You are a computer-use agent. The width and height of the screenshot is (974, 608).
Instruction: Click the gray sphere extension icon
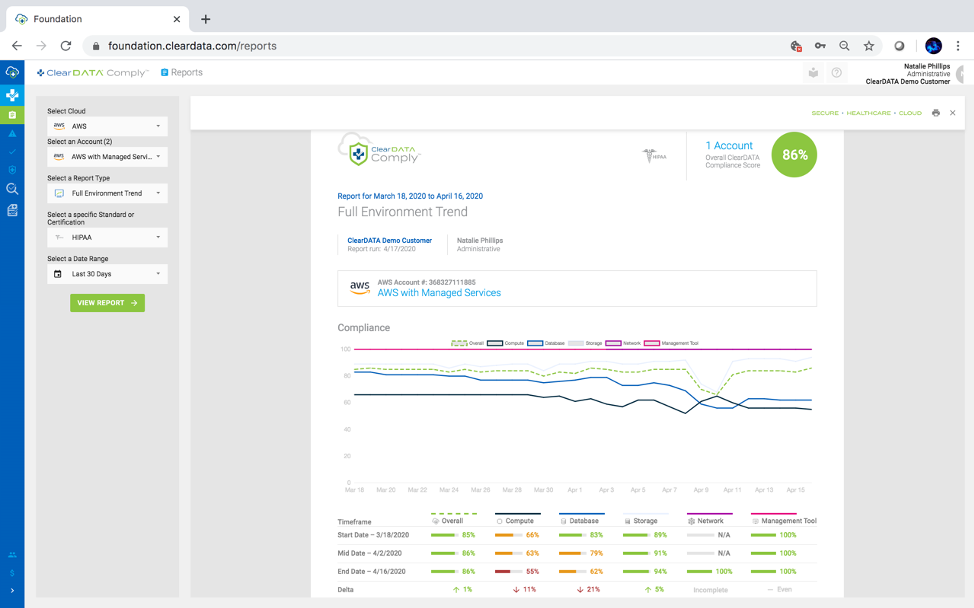pos(899,46)
